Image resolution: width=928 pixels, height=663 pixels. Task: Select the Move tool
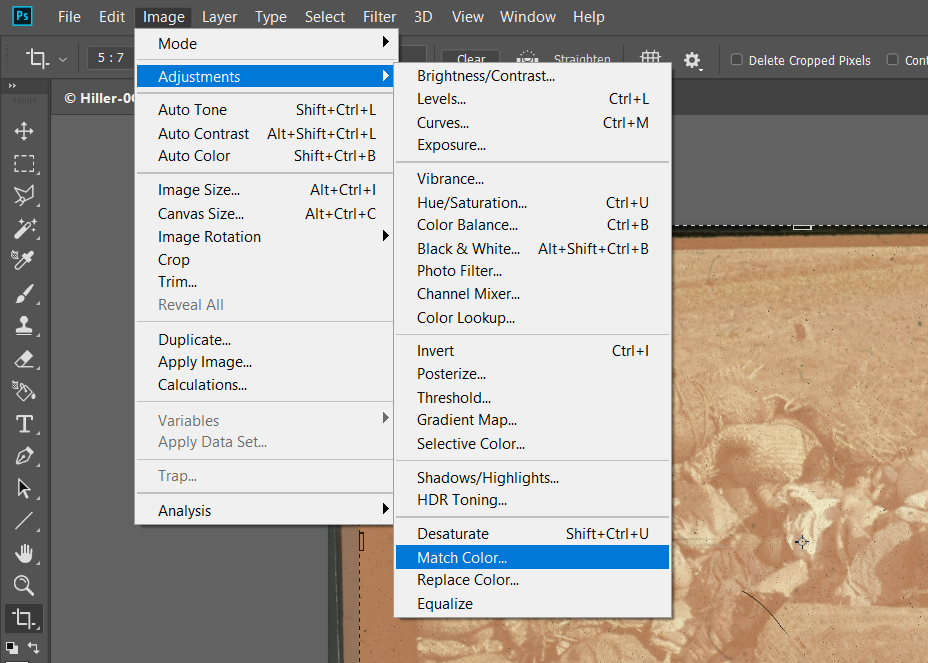(x=24, y=131)
